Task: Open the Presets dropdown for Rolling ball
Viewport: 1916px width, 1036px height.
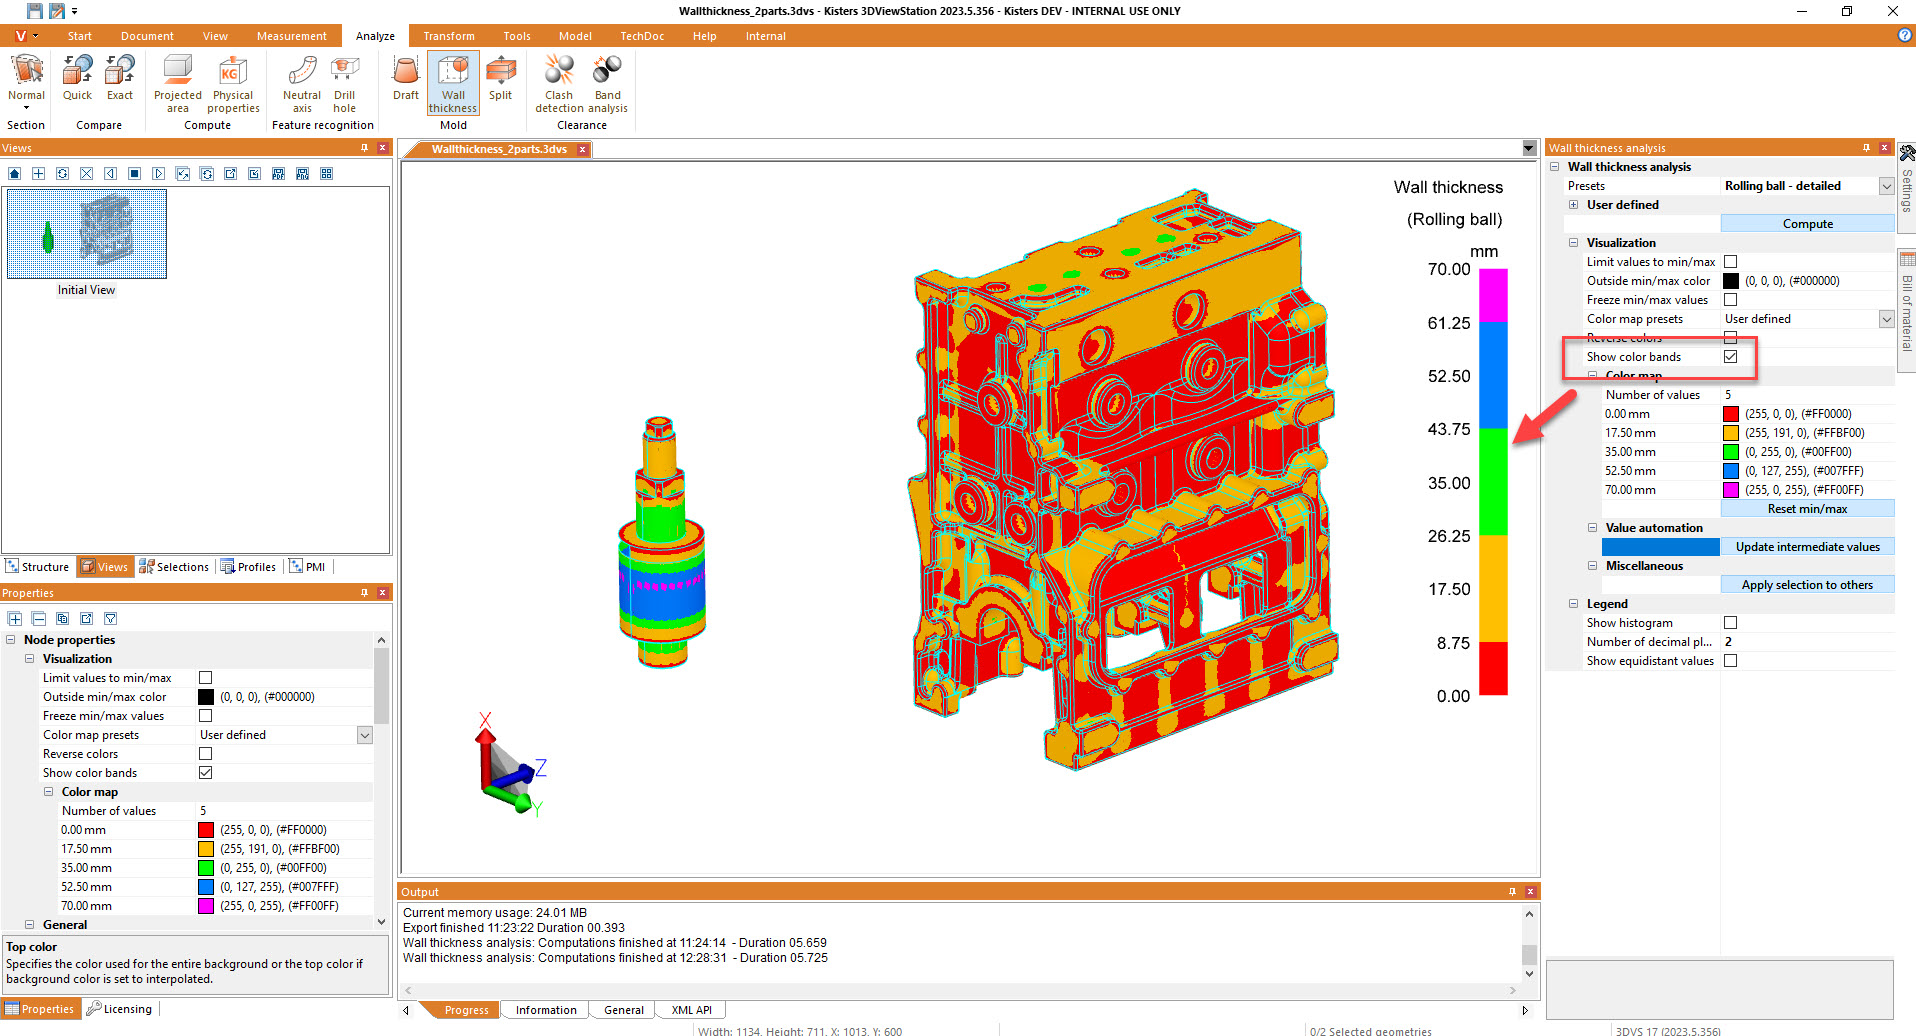Action: tap(1886, 186)
